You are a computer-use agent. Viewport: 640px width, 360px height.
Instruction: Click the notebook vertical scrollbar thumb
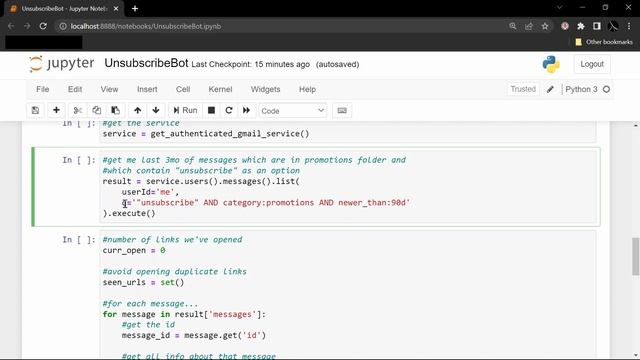pyautogui.click(x=636, y=256)
